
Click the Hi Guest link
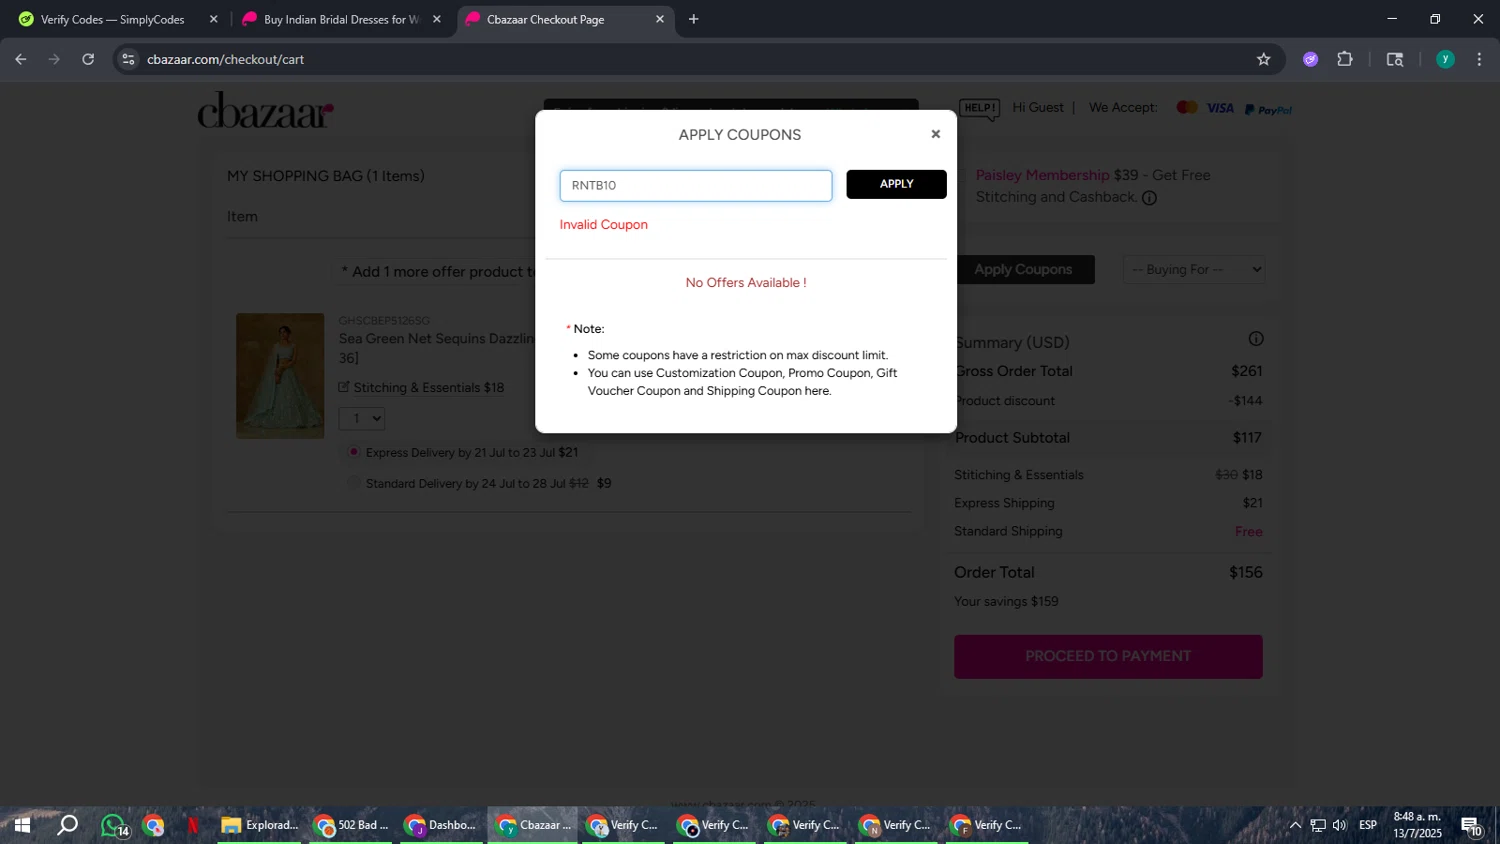click(x=1038, y=107)
